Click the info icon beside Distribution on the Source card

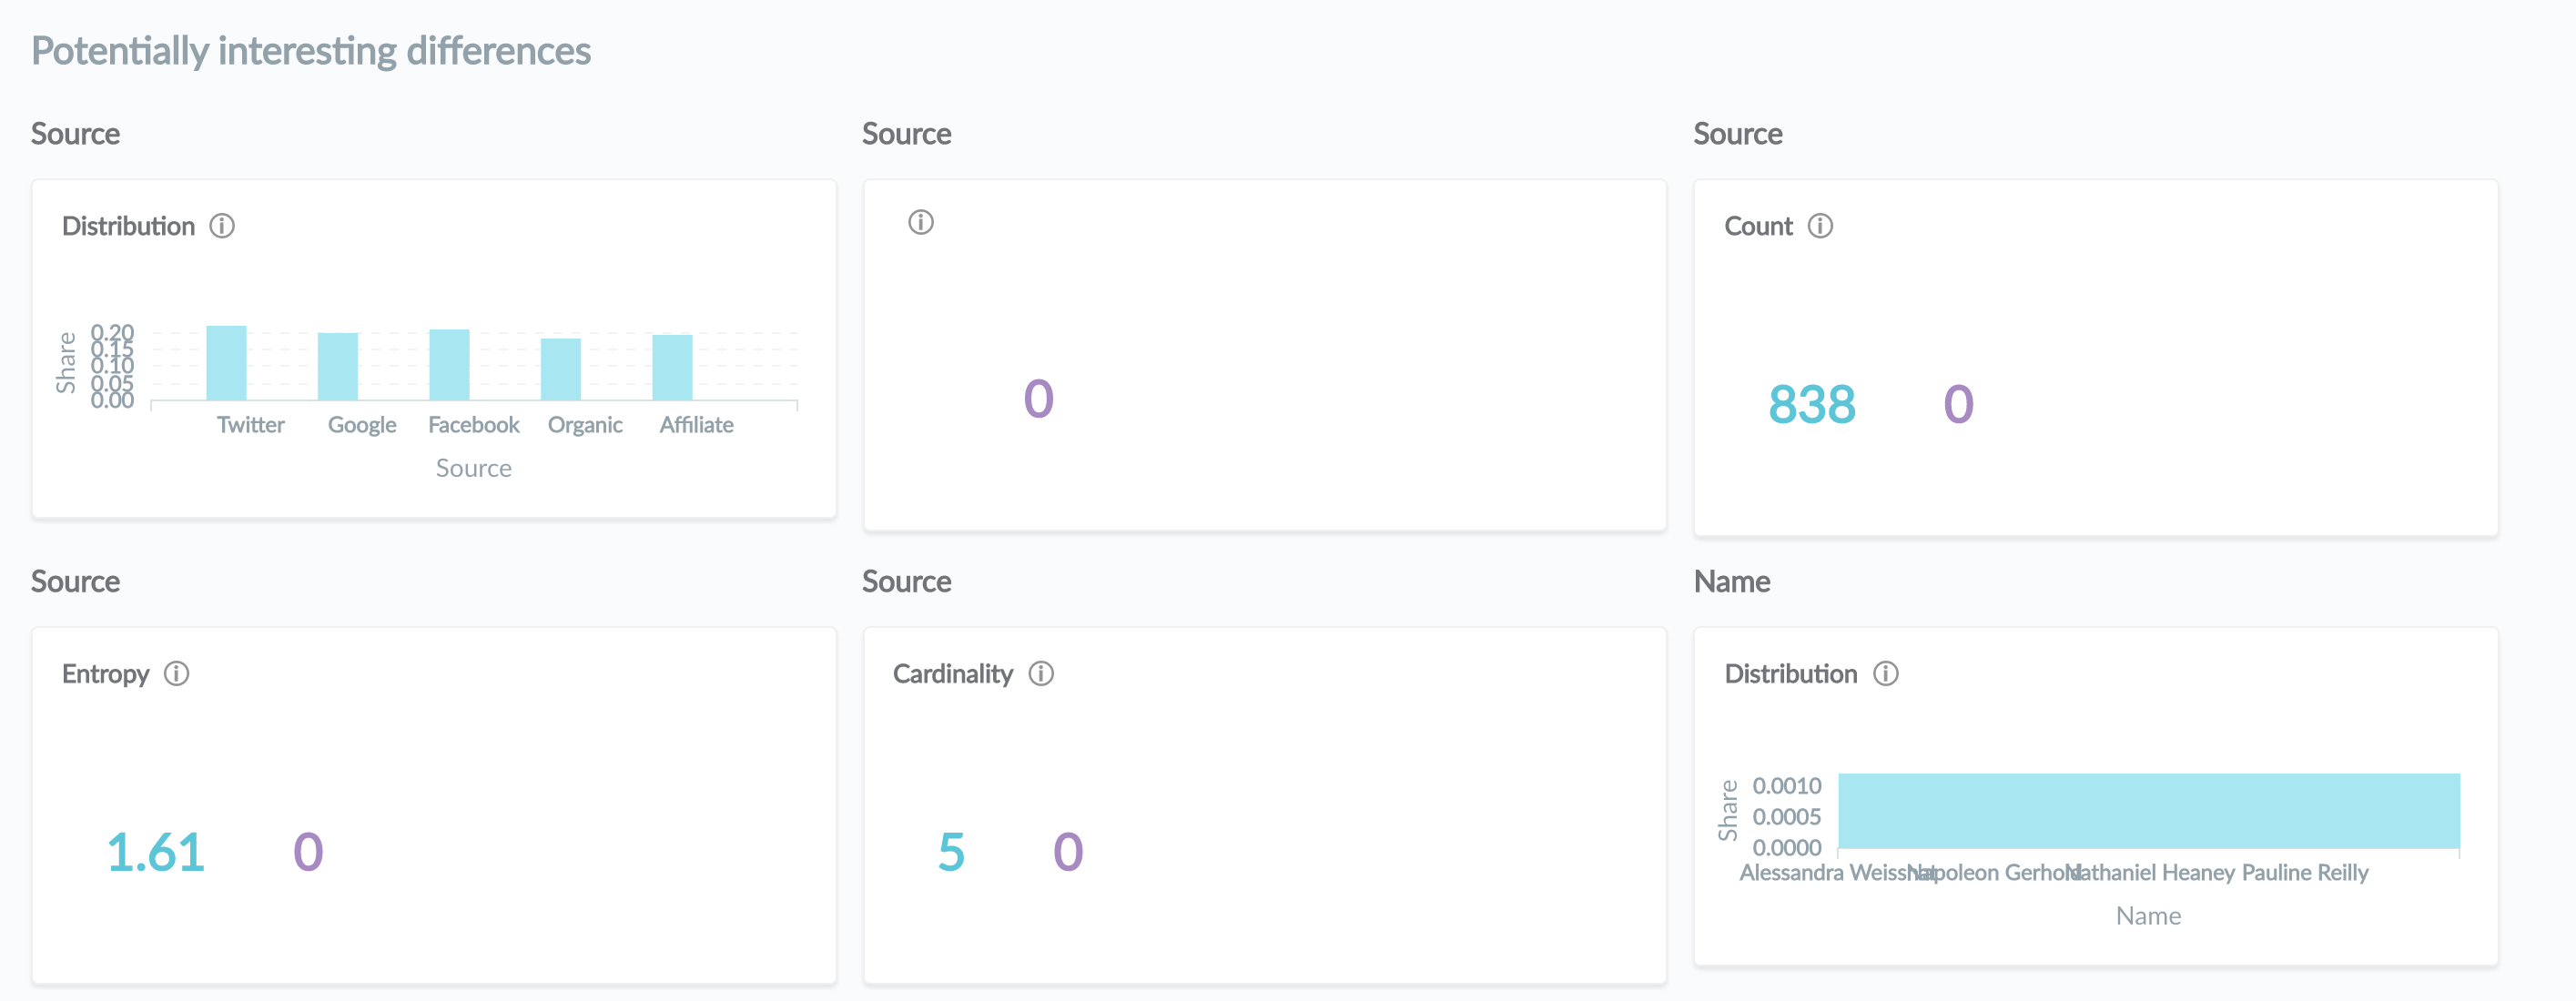click(222, 225)
